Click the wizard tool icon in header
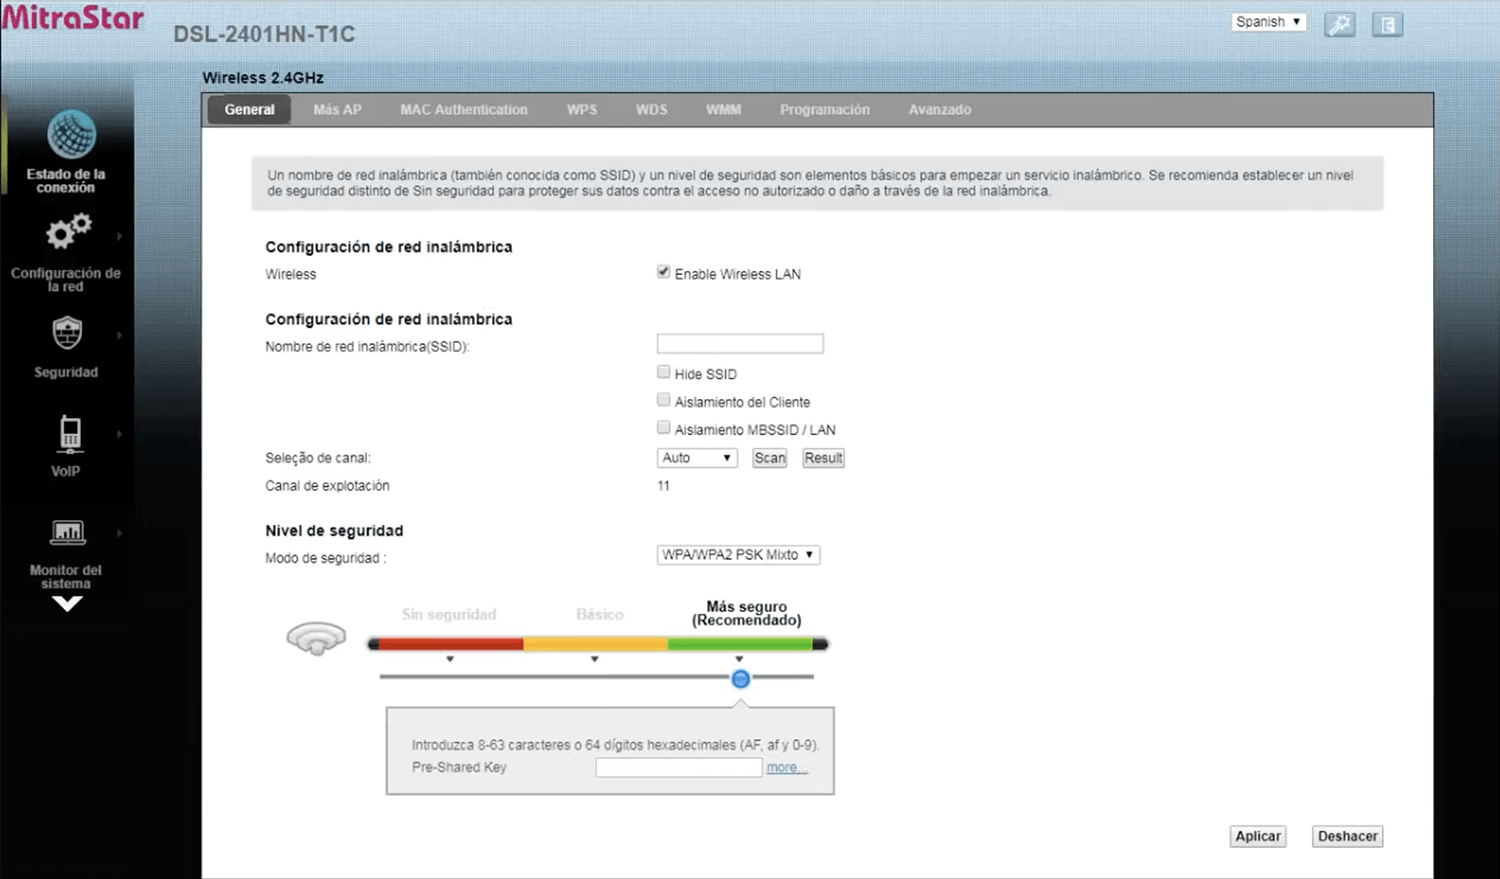Screen dimensions: 1500x879 click(1339, 25)
